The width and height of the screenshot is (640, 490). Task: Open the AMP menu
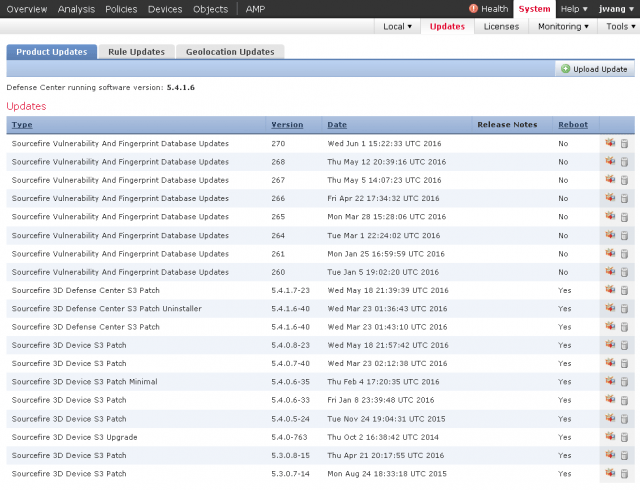coord(256,9)
